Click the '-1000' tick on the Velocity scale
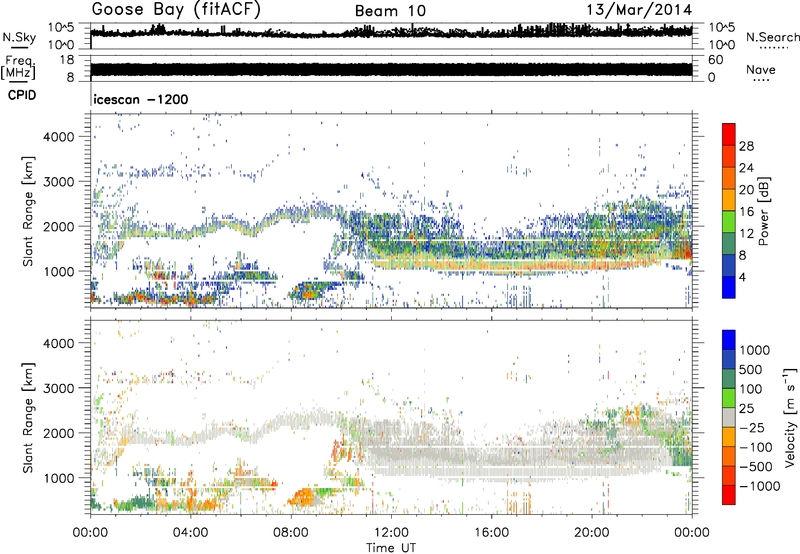This screenshot has width=800, height=554. [759, 486]
